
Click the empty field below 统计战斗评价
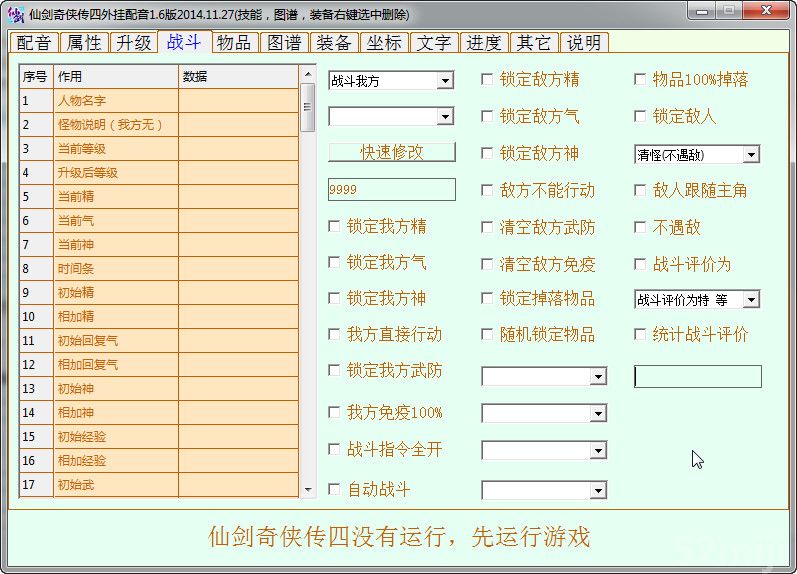697,376
